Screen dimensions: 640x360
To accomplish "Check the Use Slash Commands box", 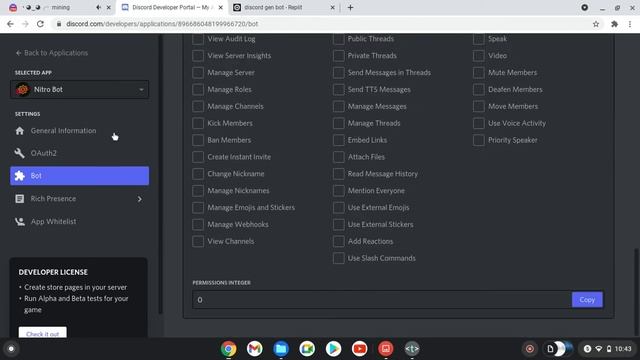I will point(338,258).
